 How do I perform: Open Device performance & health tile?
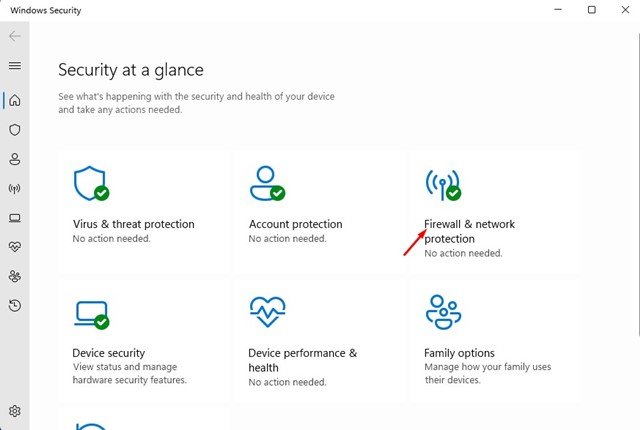320,342
